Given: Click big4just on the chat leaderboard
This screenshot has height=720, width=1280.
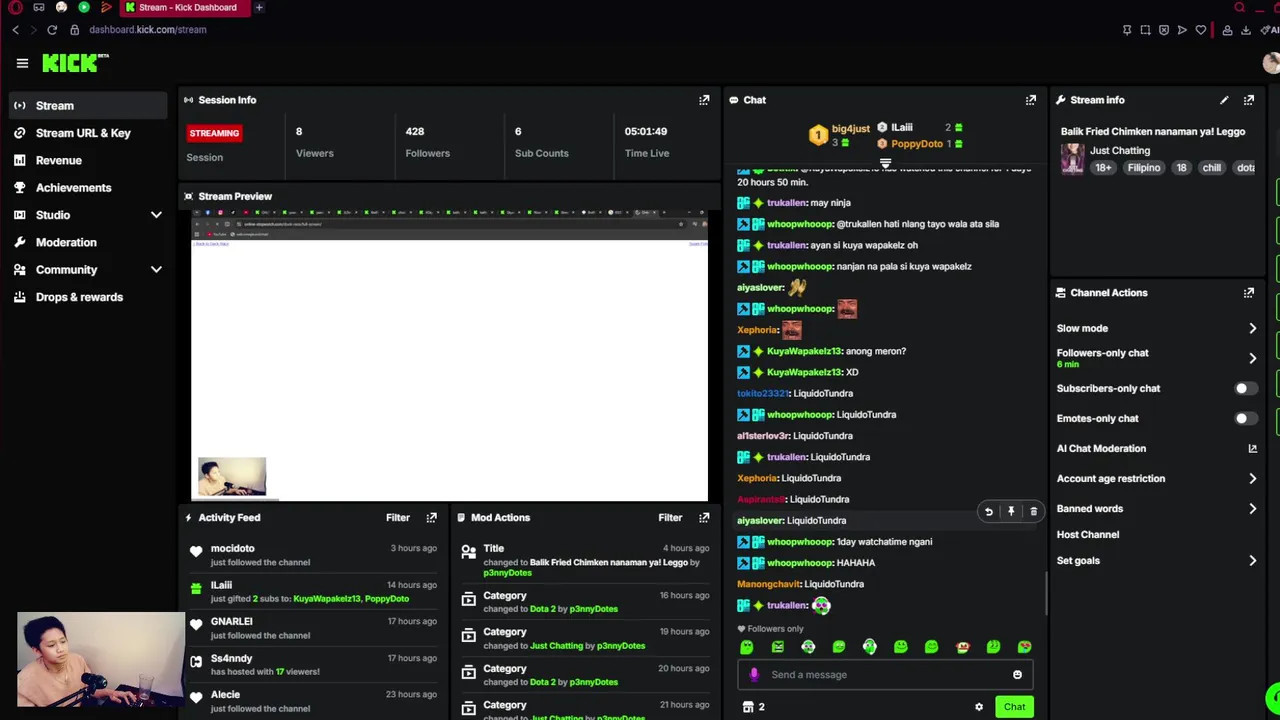Looking at the screenshot, I should point(850,129).
